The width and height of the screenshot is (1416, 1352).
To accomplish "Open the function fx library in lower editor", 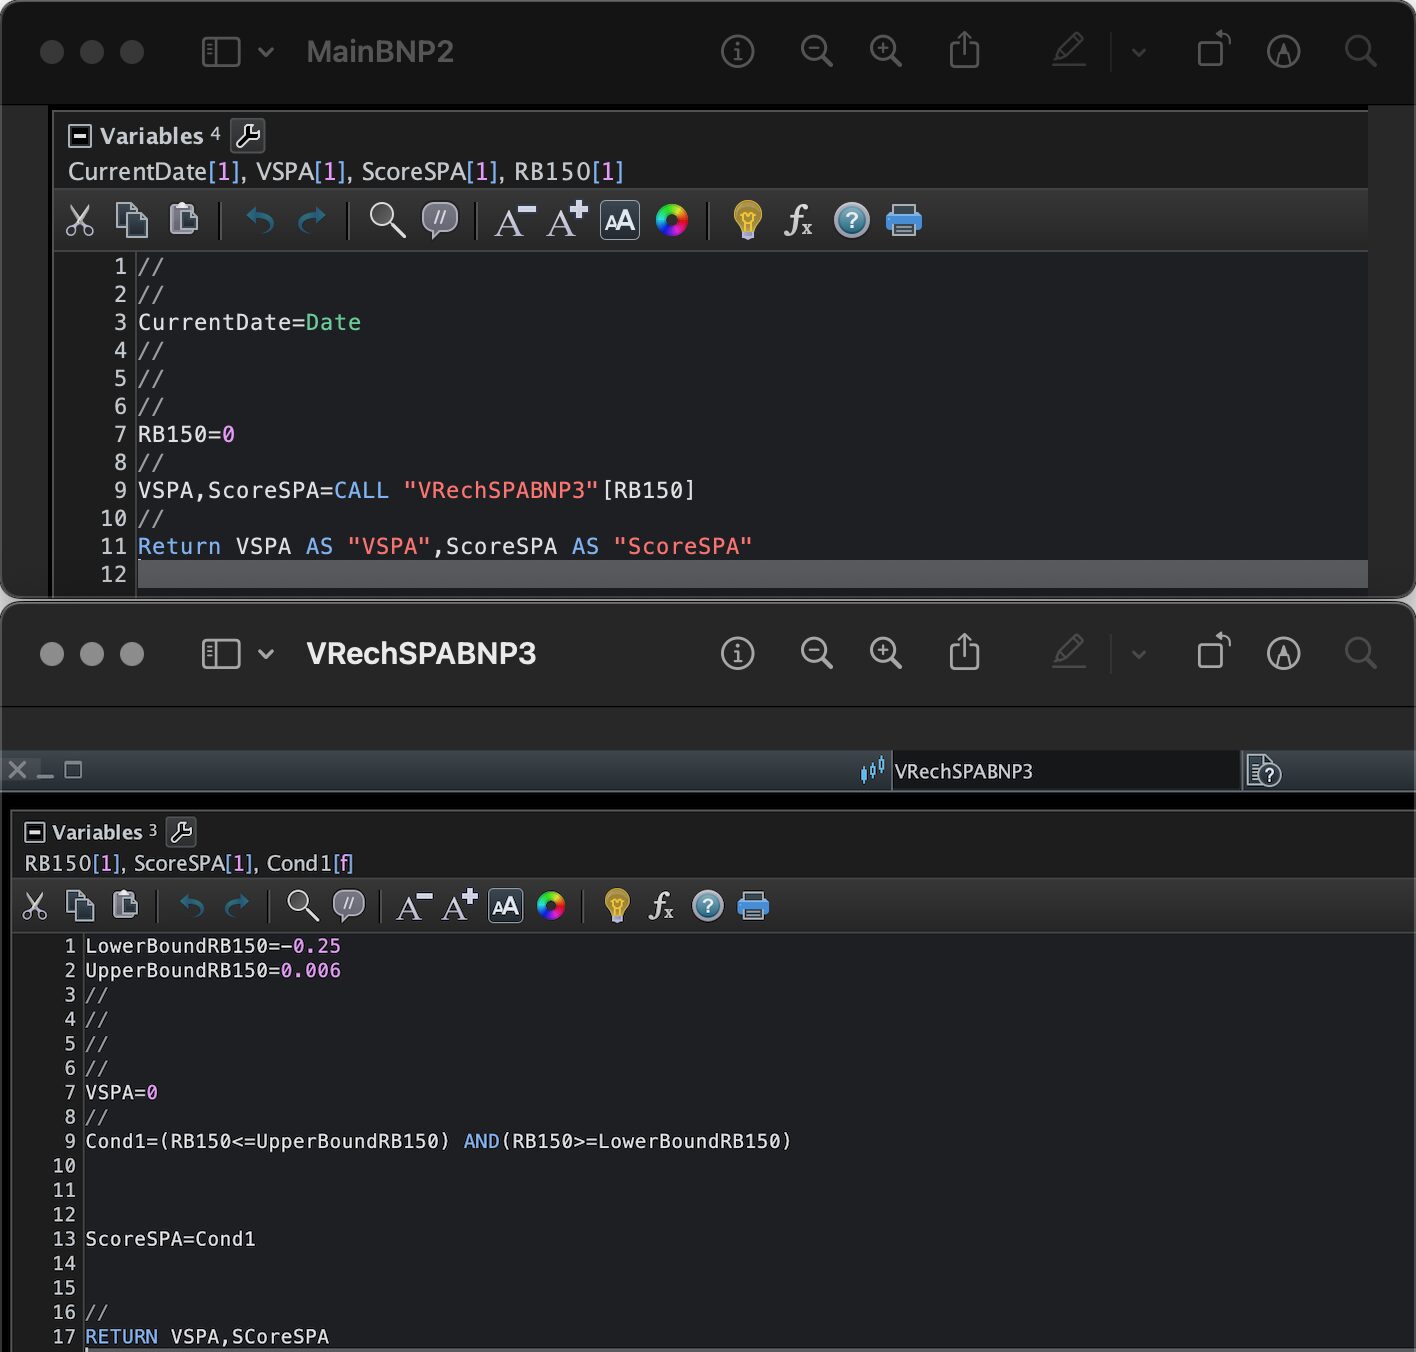I will (x=660, y=906).
